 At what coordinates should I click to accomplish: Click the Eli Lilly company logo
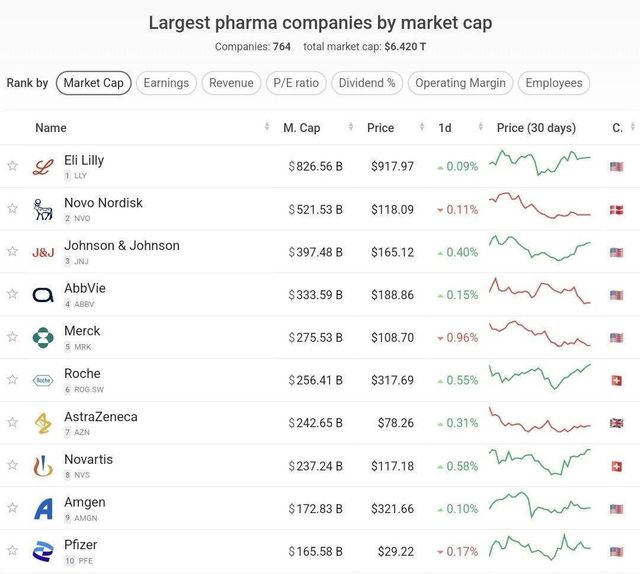[42, 167]
